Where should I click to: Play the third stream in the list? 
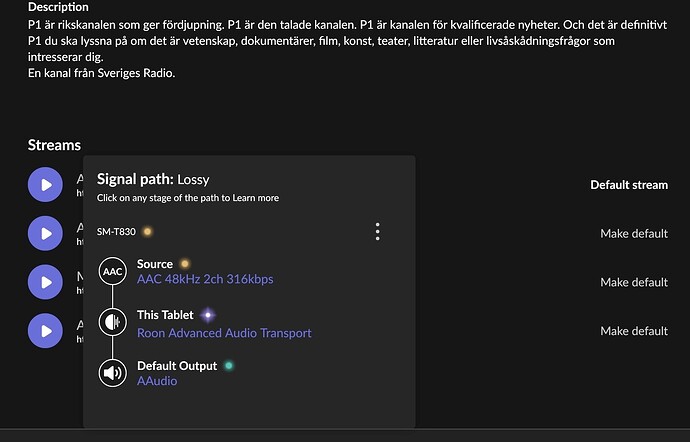[44, 282]
